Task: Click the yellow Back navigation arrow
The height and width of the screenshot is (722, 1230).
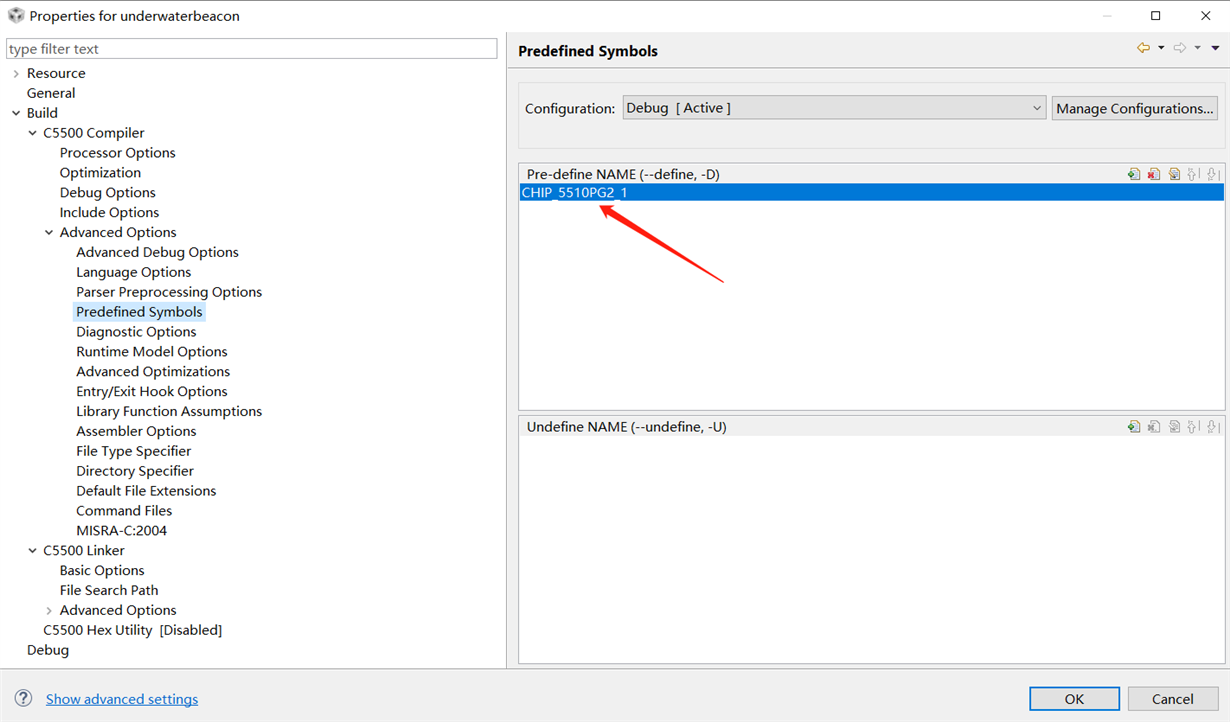Action: point(1143,48)
